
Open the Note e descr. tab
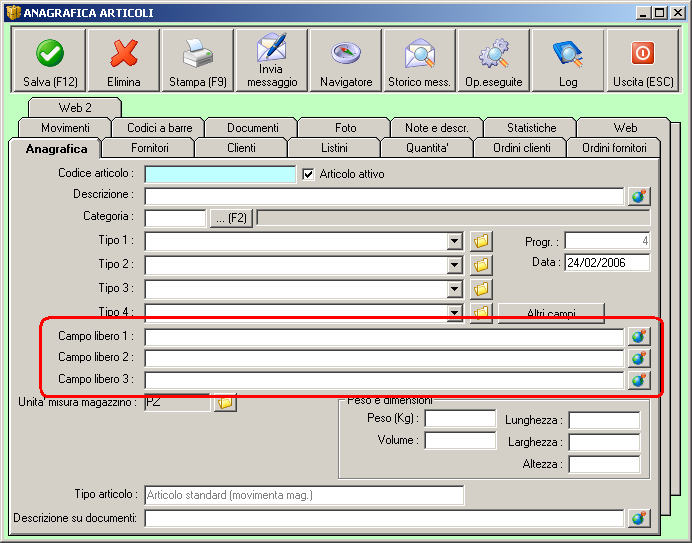pyautogui.click(x=437, y=128)
